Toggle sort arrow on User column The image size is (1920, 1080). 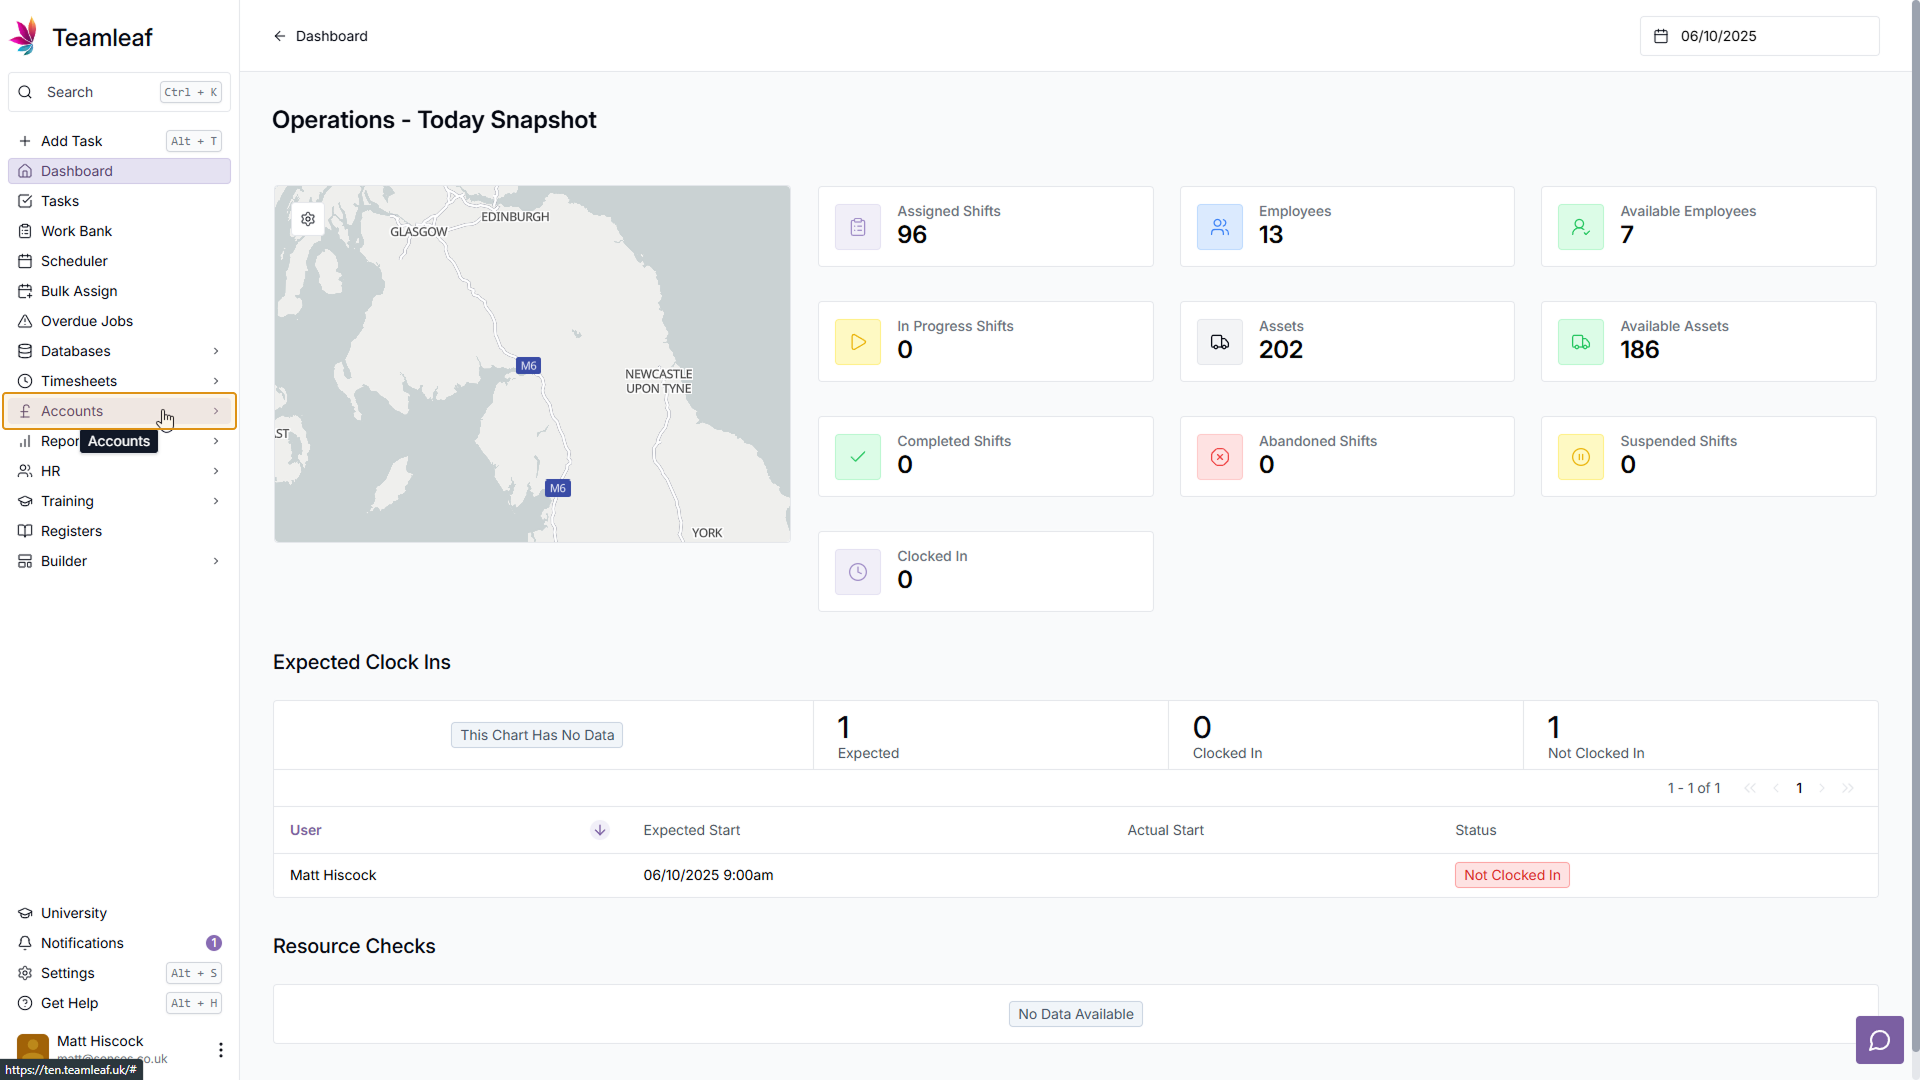600,830
